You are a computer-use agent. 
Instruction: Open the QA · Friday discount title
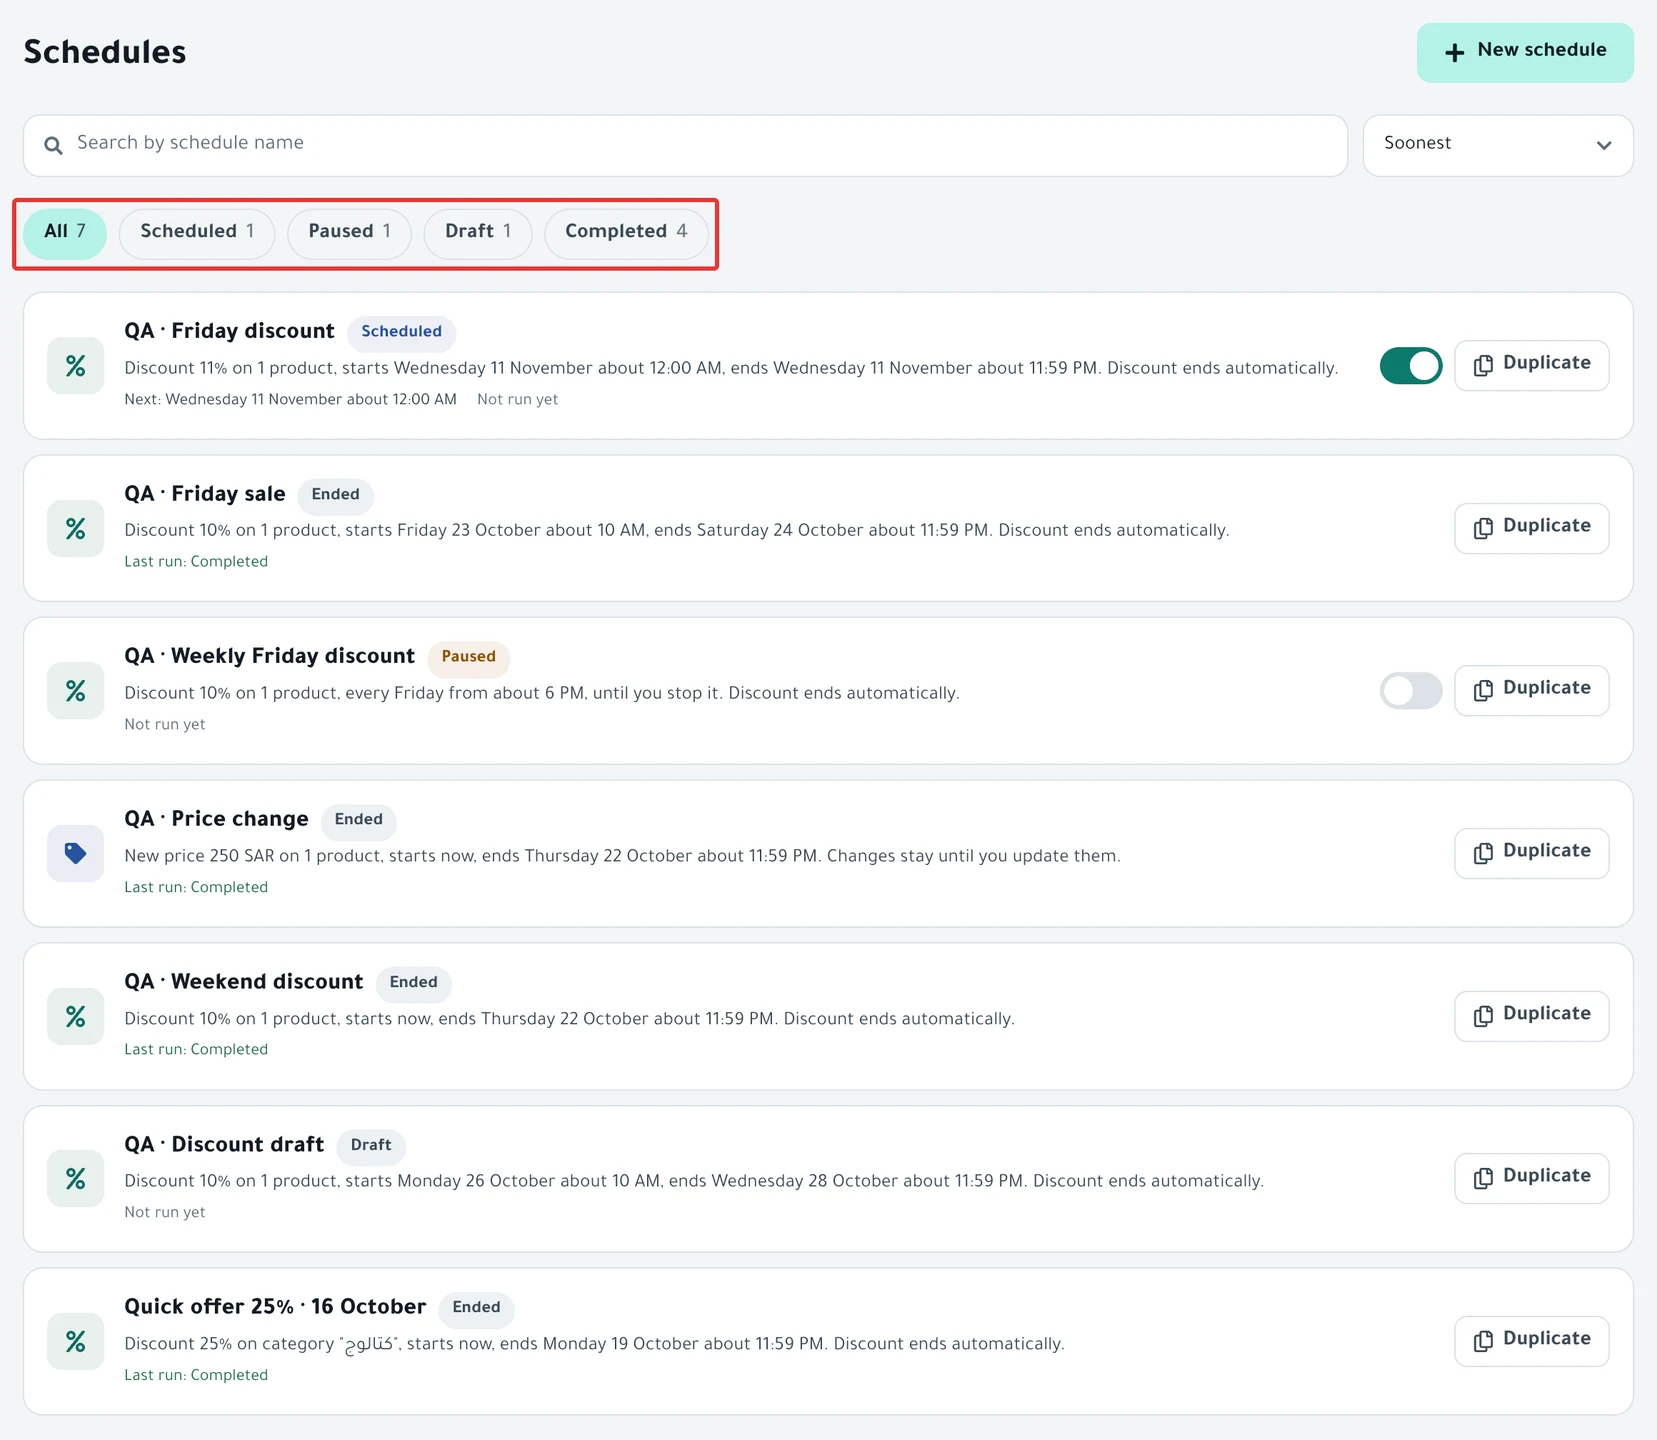pyautogui.click(x=229, y=331)
